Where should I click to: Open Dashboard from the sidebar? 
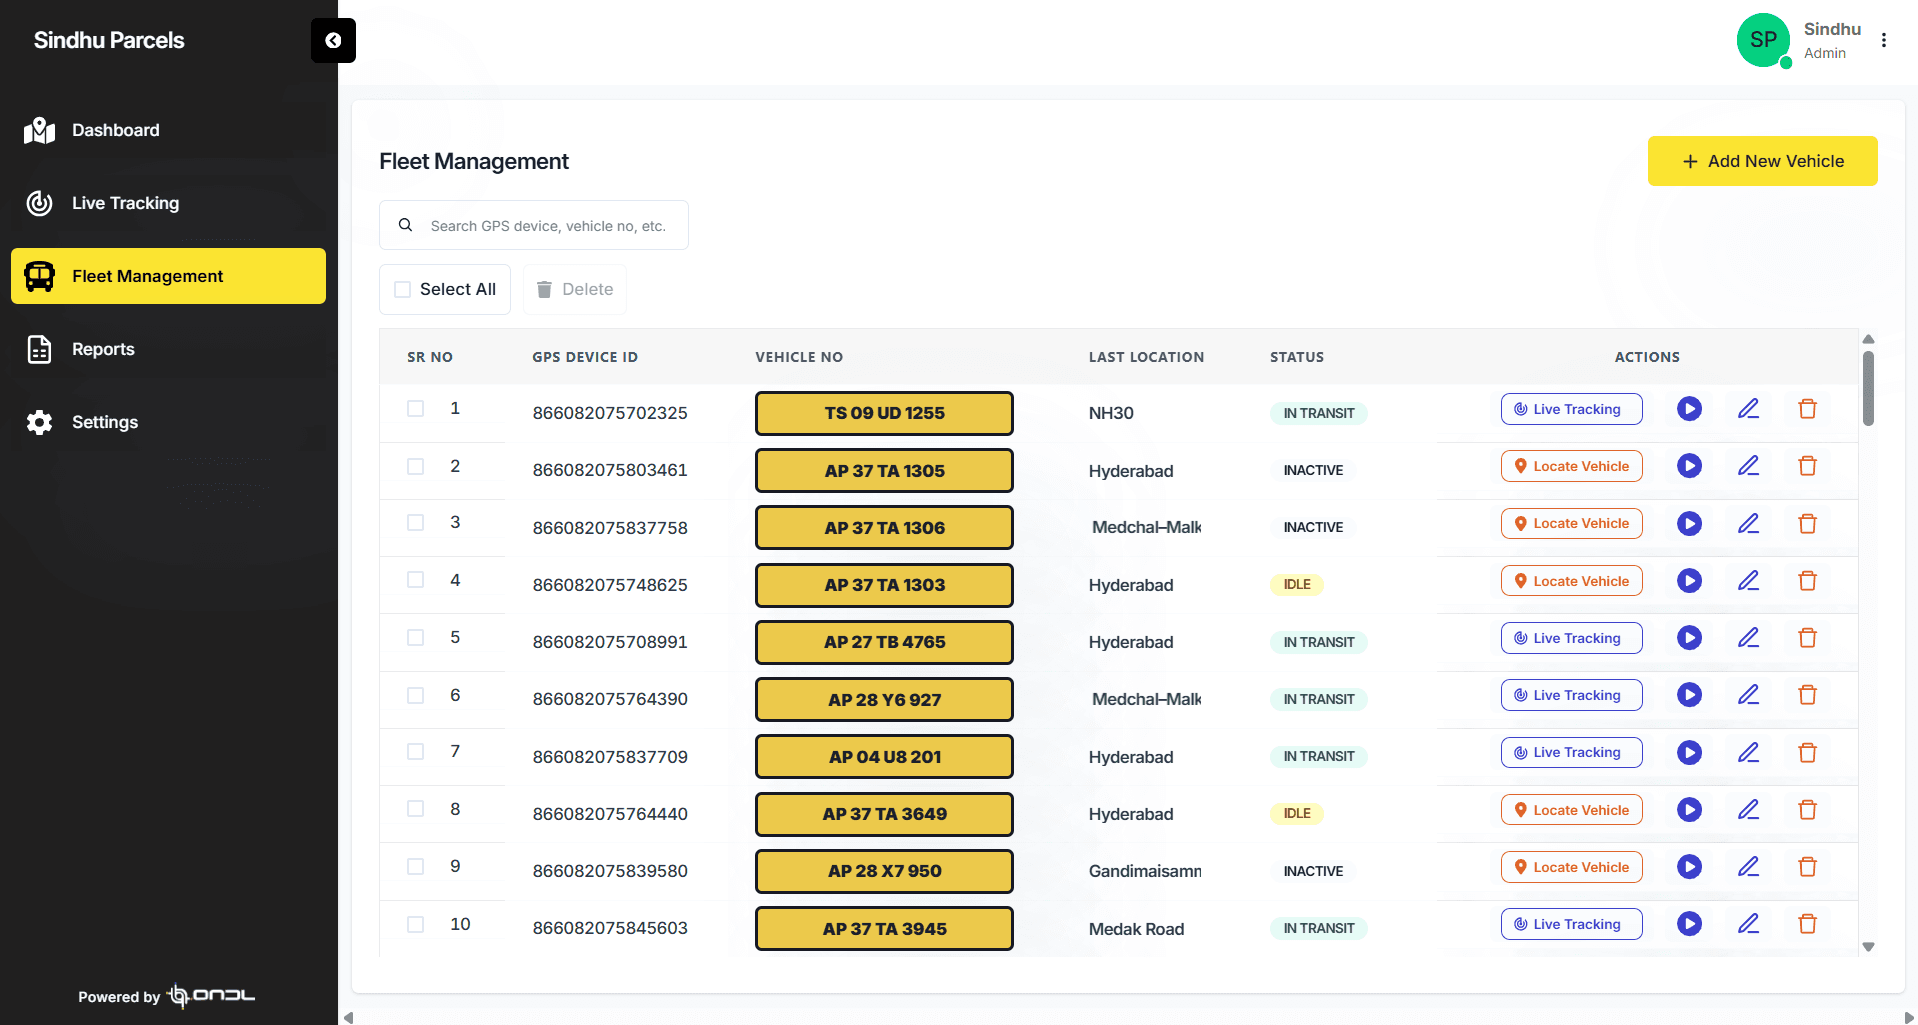coord(168,130)
